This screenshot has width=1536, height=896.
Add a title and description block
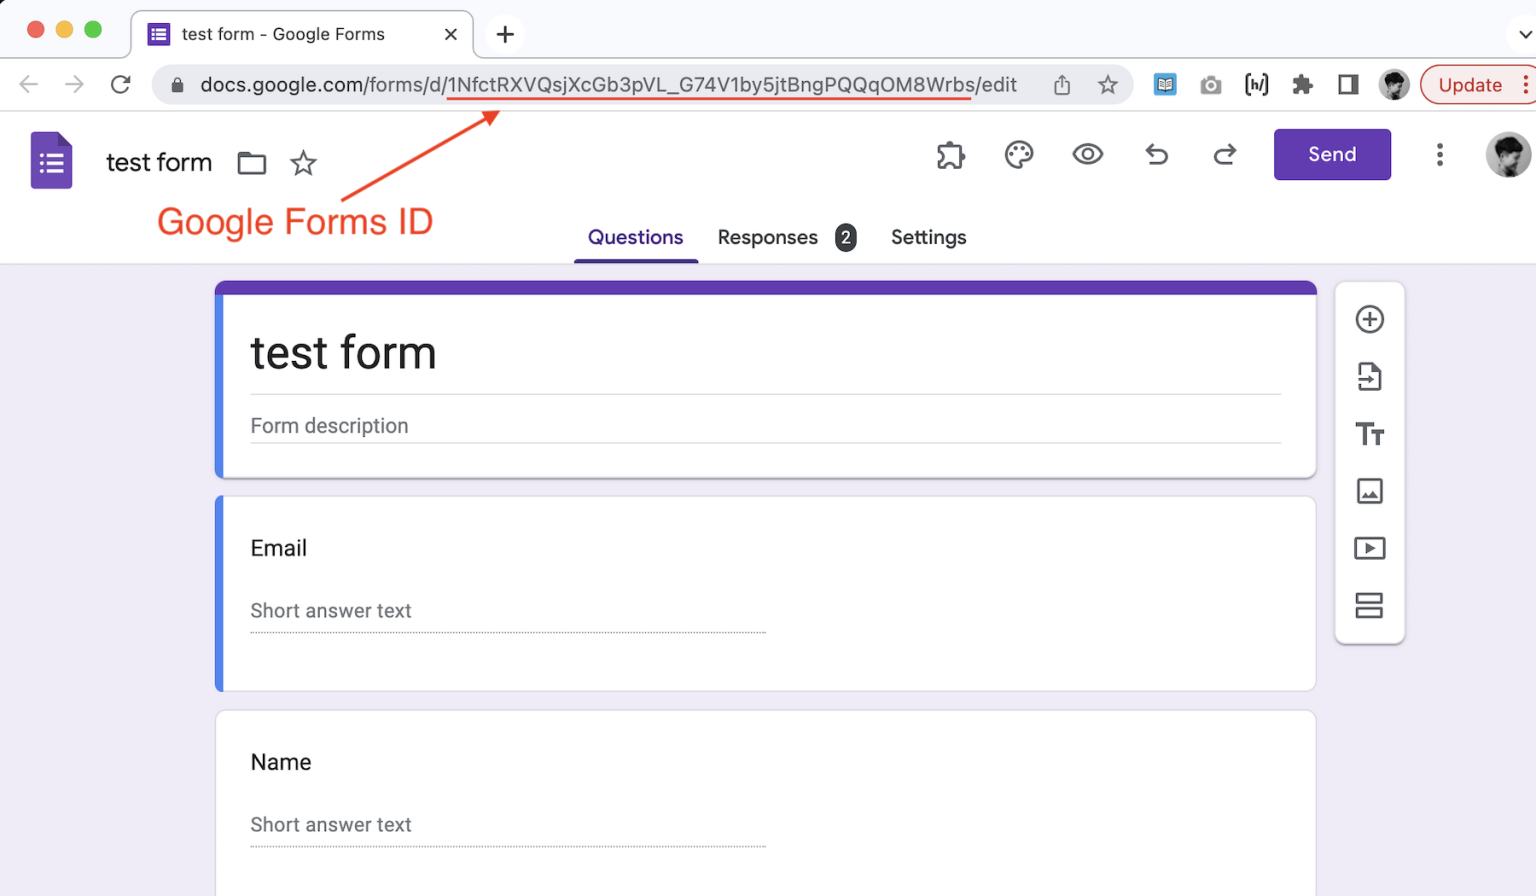pos(1369,434)
